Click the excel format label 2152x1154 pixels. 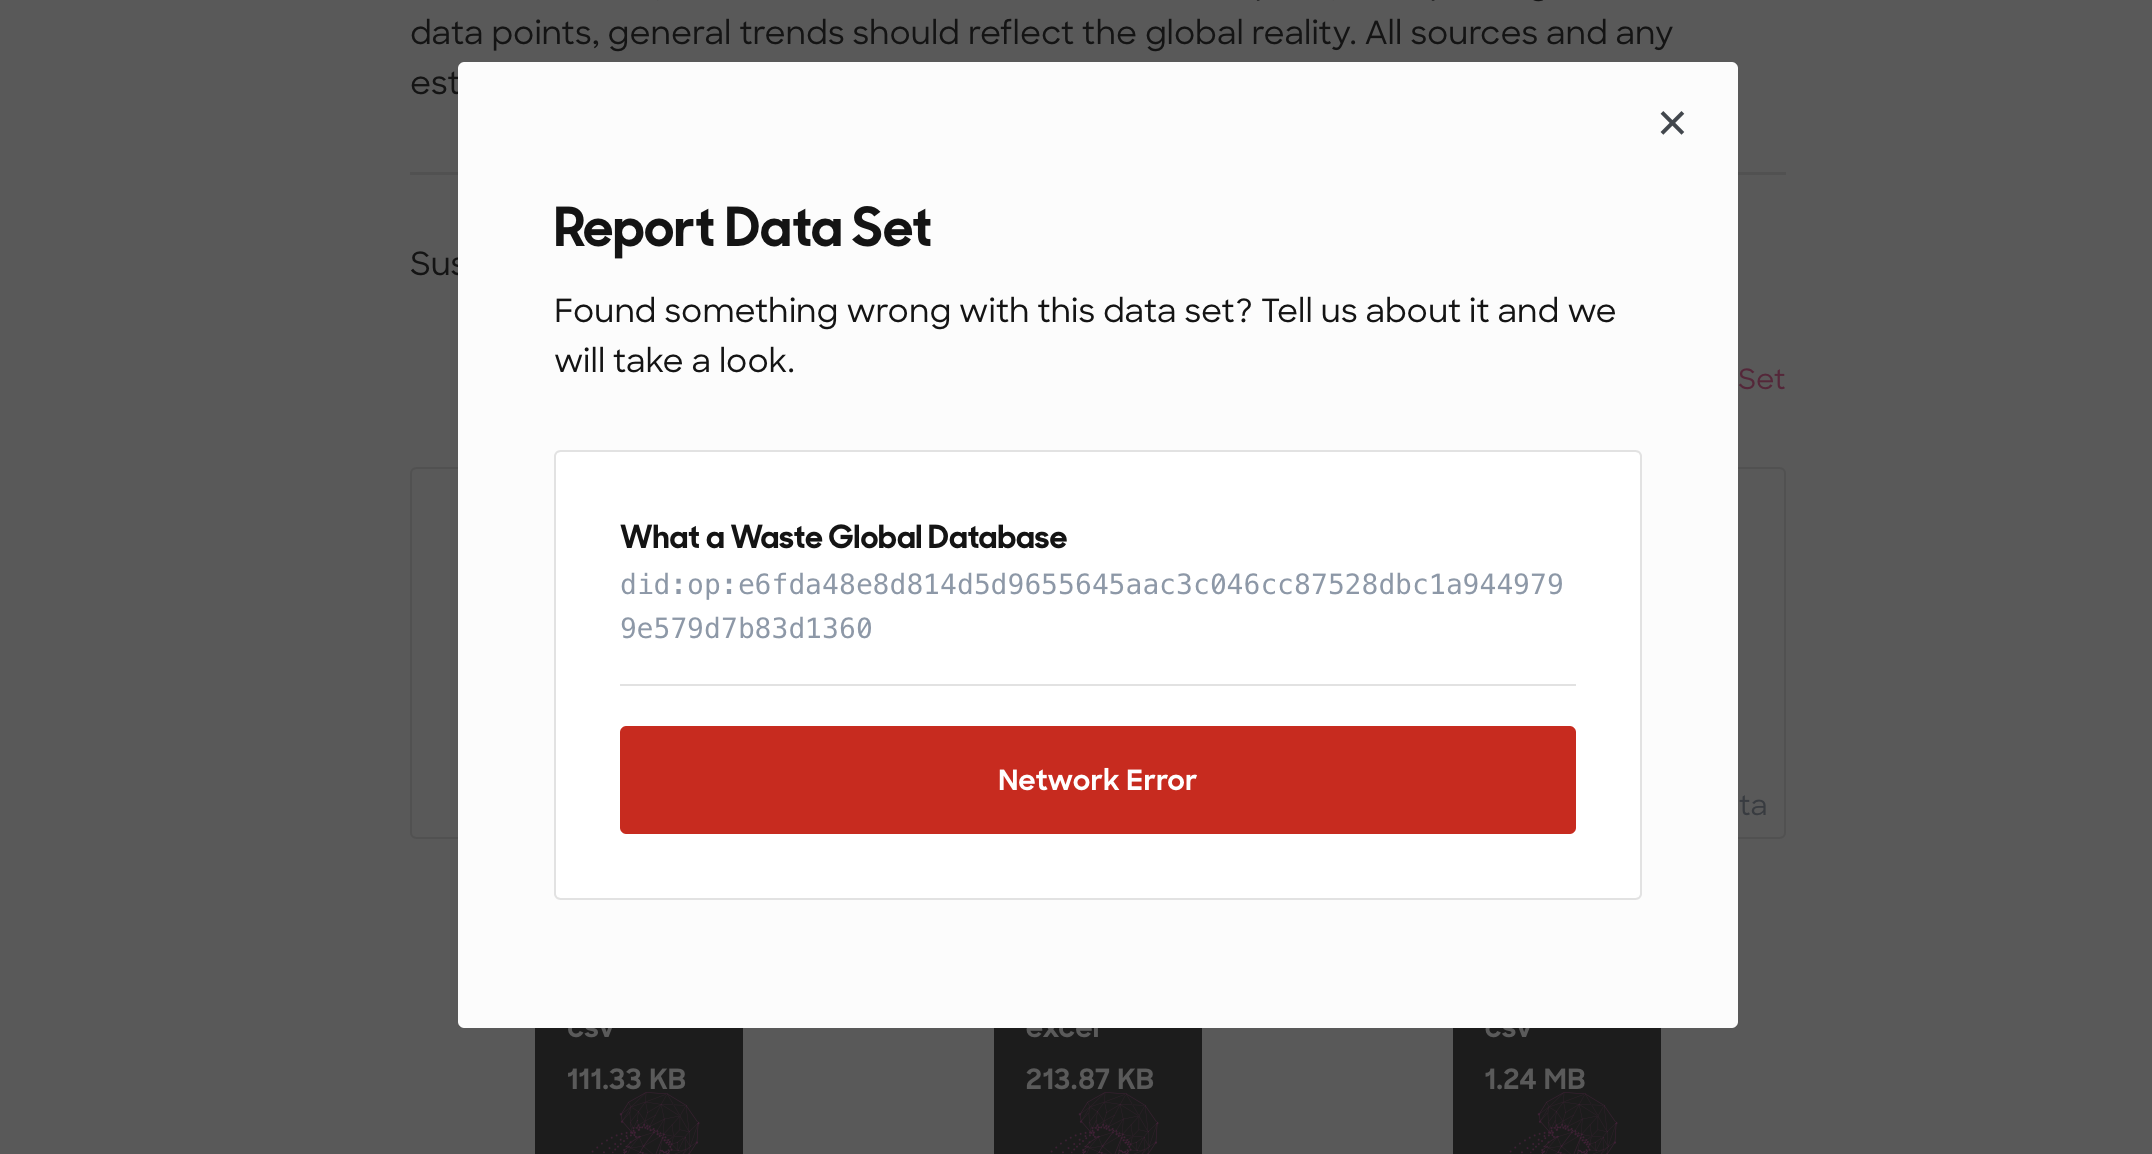pyautogui.click(x=1062, y=1025)
